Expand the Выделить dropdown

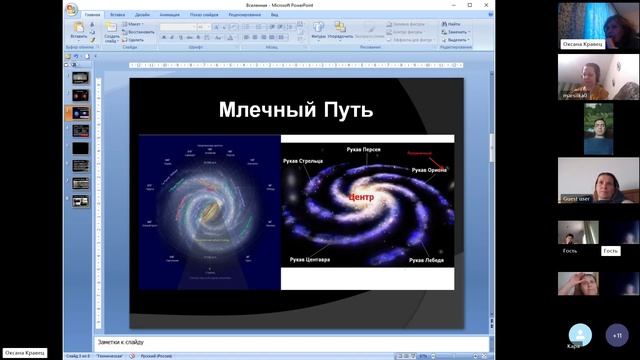click(x=456, y=40)
